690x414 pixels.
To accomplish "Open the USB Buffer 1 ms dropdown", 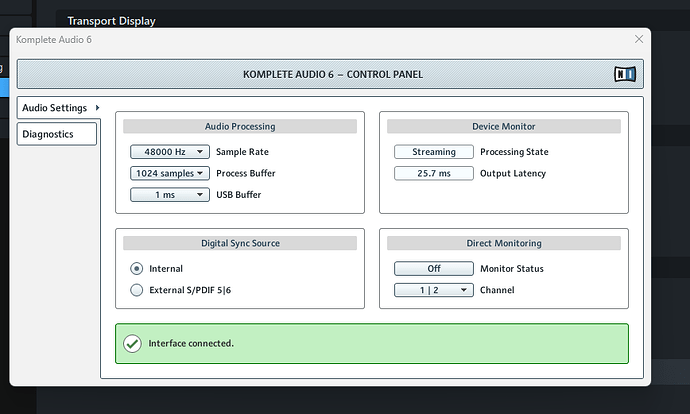I will (170, 194).
